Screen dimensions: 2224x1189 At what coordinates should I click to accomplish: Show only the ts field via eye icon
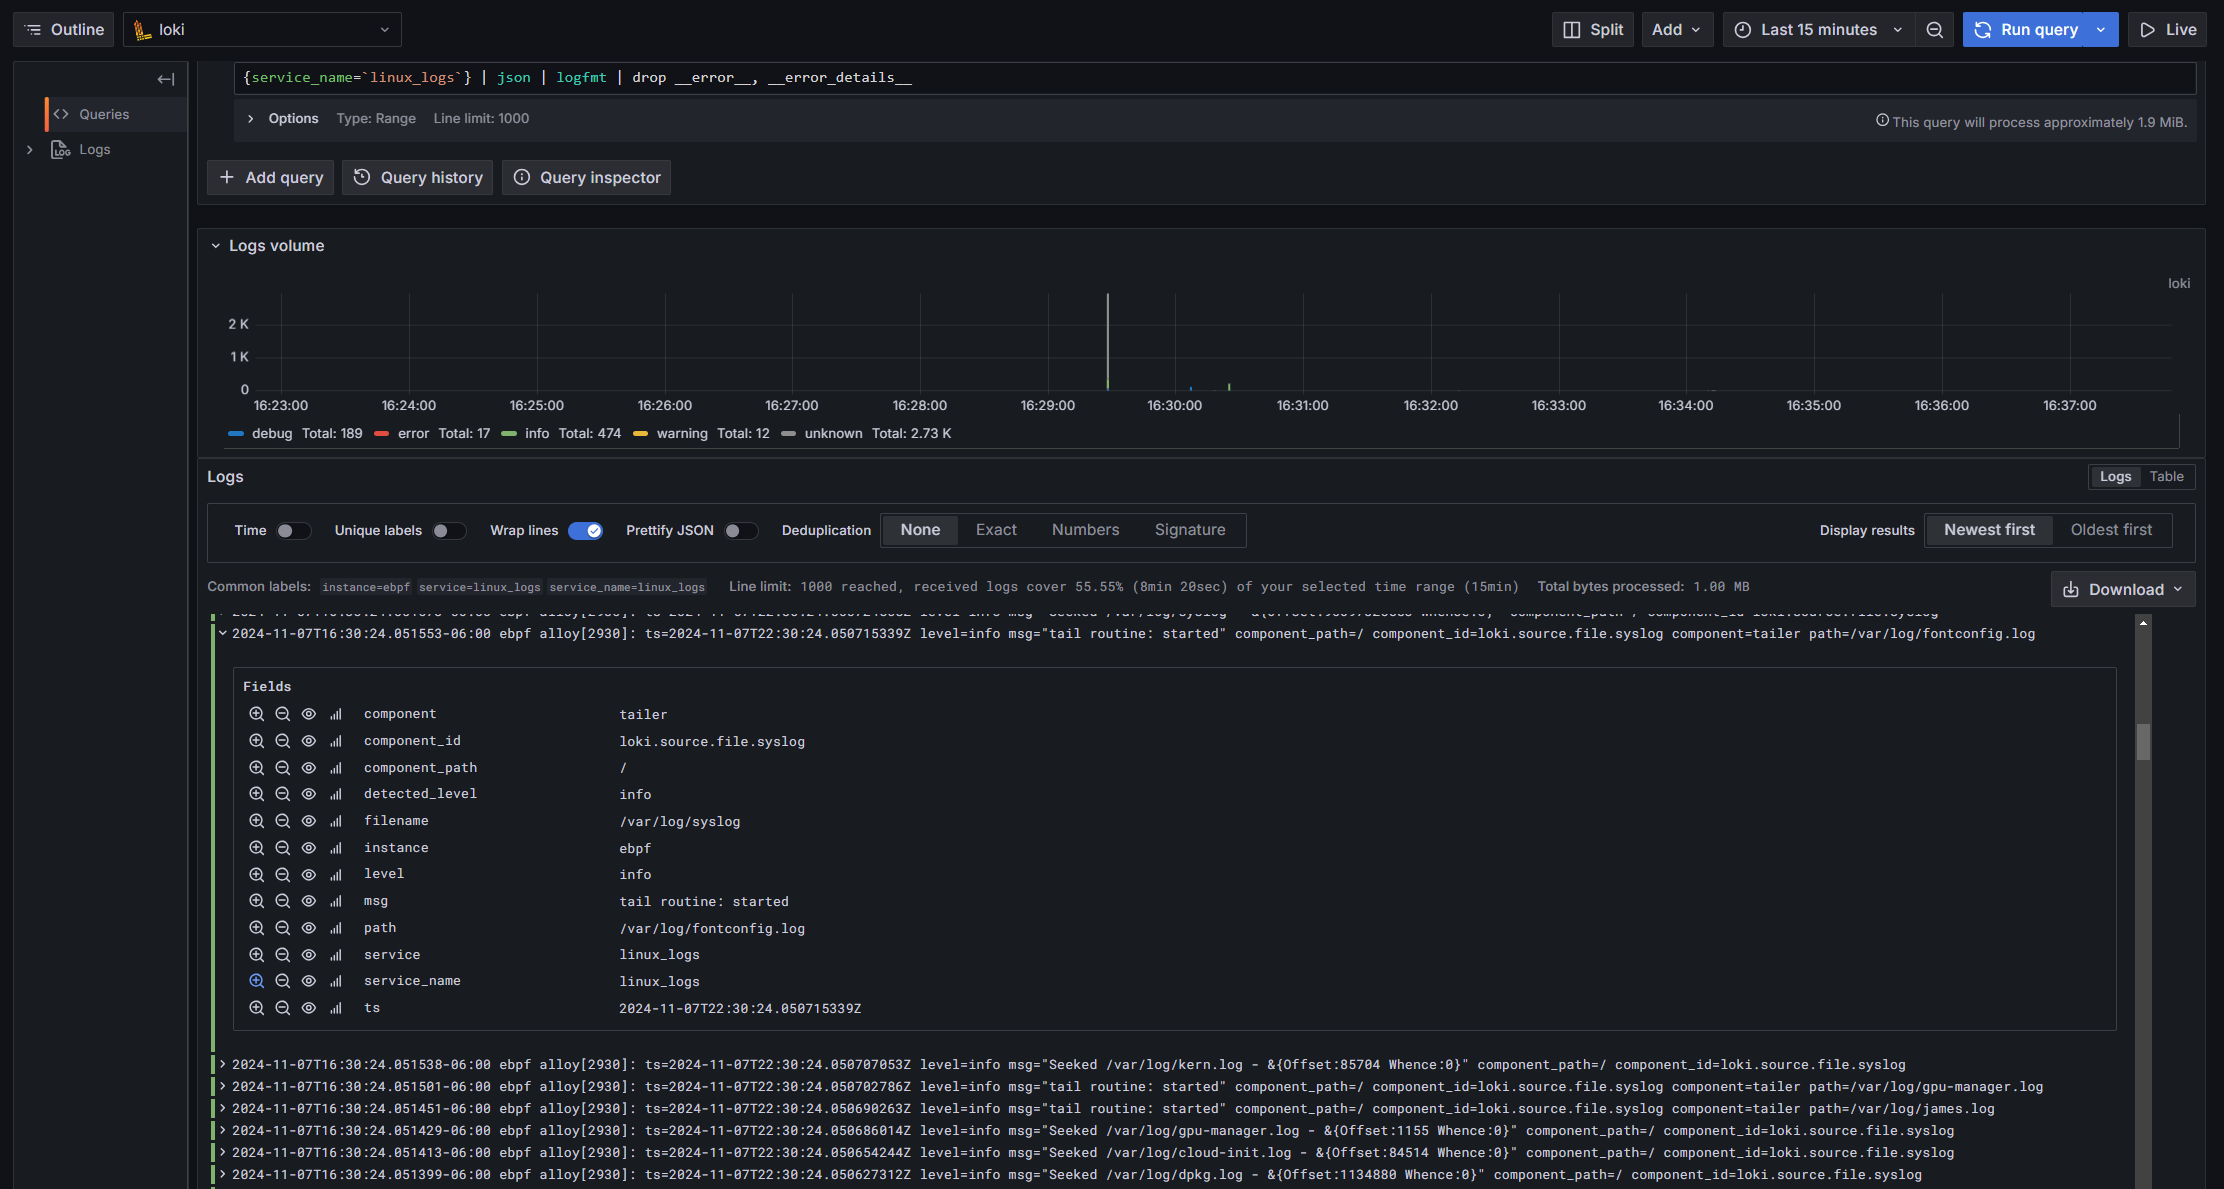click(x=309, y=1008)
